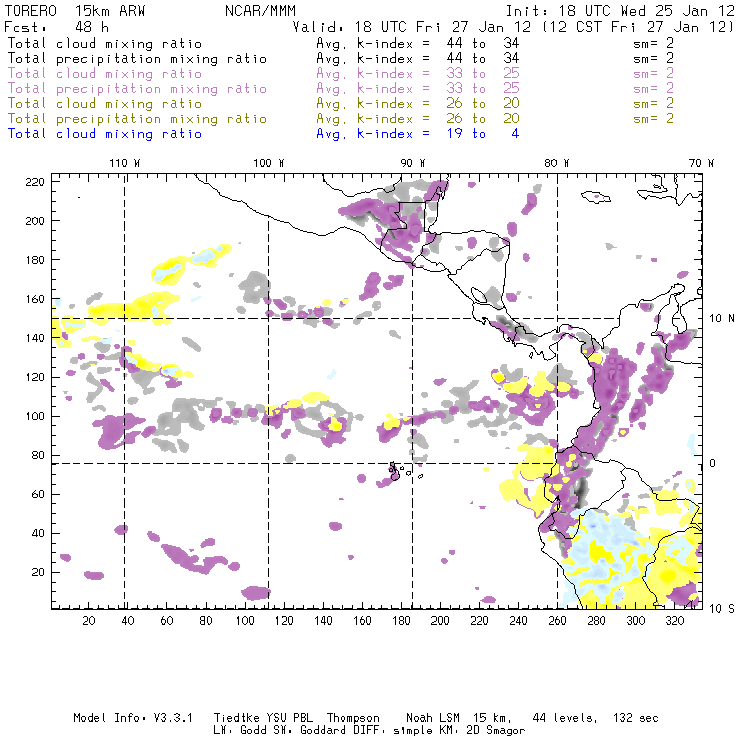
Task: Click the 'TORERO 15km ARW' title text
Action: click(75, 11)
